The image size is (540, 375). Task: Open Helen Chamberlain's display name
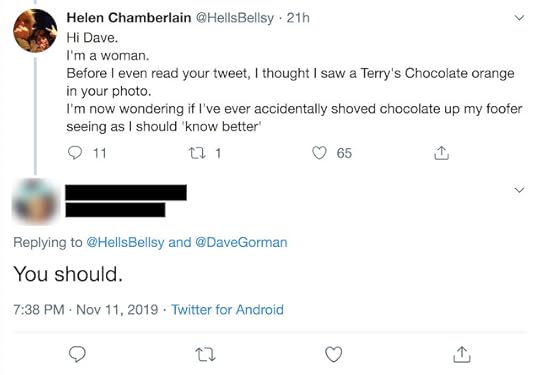coord(129,18)
